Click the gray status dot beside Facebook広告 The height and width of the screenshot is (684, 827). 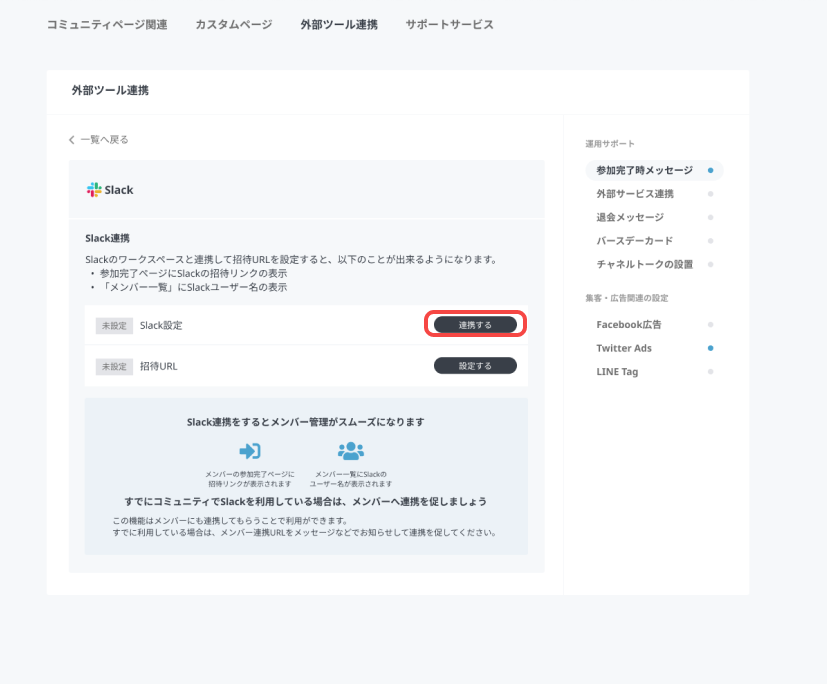710,325
